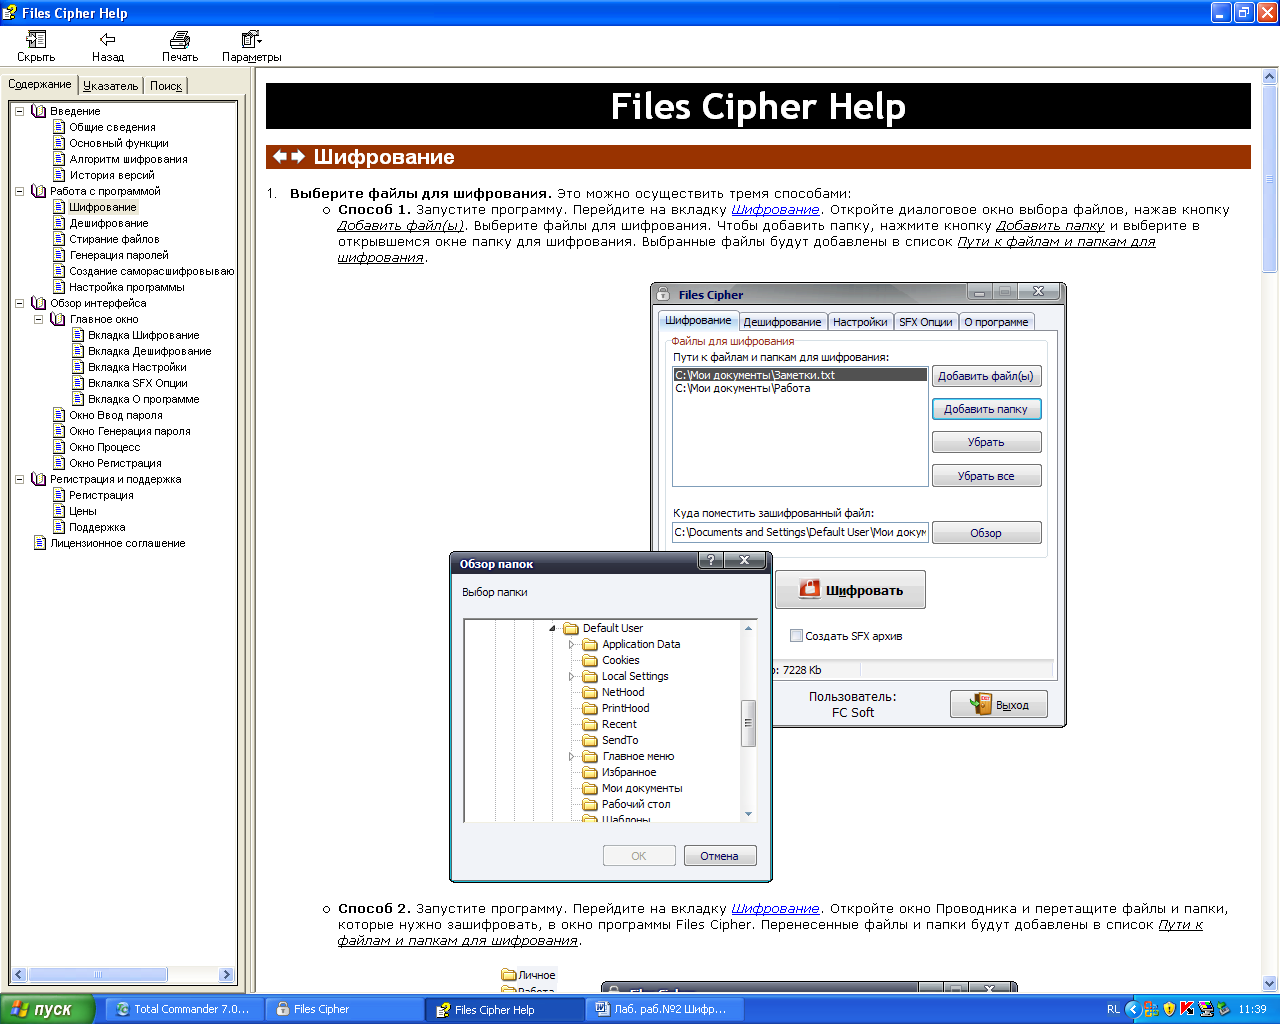Click the contents pane scroll-right arrow
Screen dimensions: 1280x1024
pos(226,975)
